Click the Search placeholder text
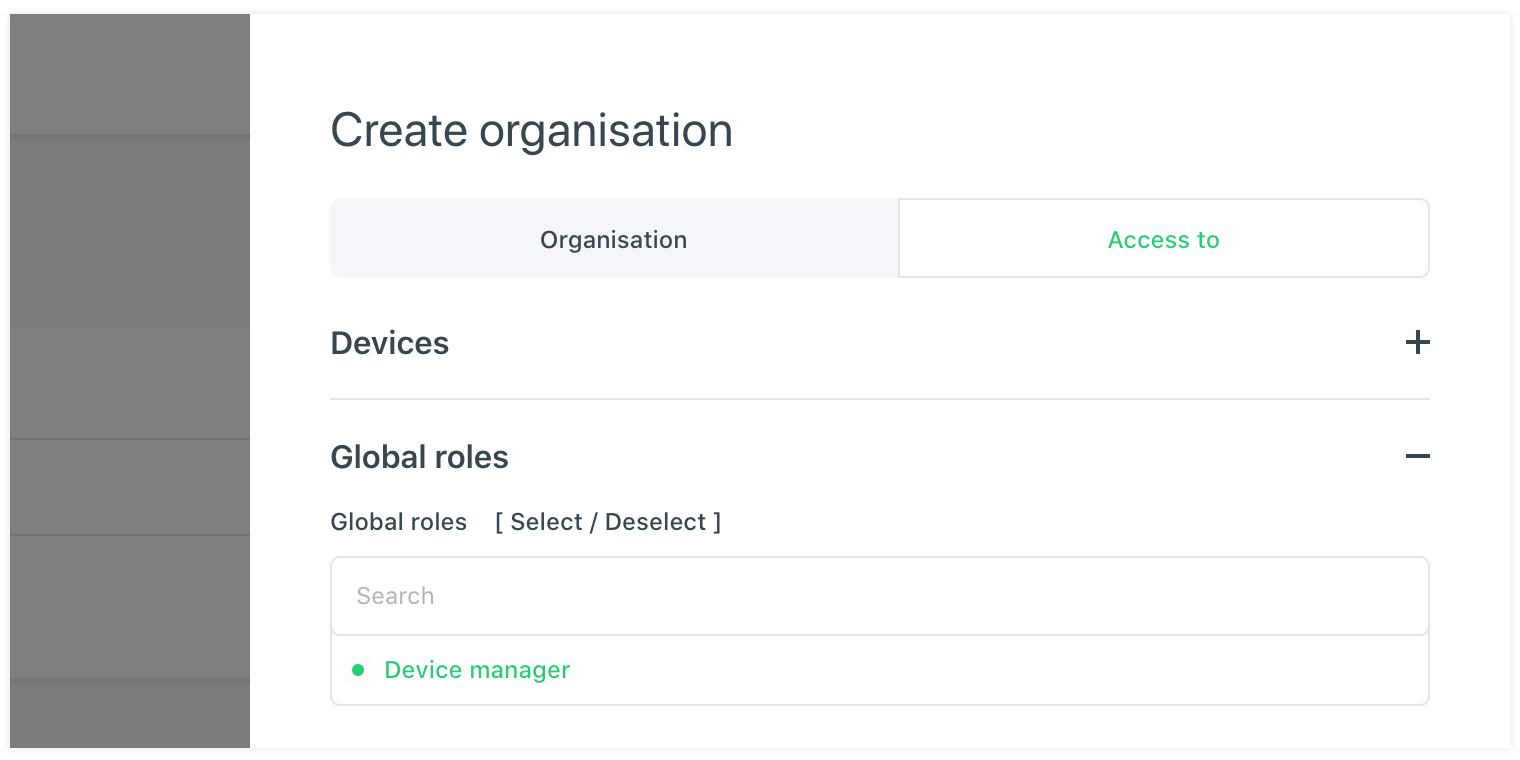 coord(395,596)
